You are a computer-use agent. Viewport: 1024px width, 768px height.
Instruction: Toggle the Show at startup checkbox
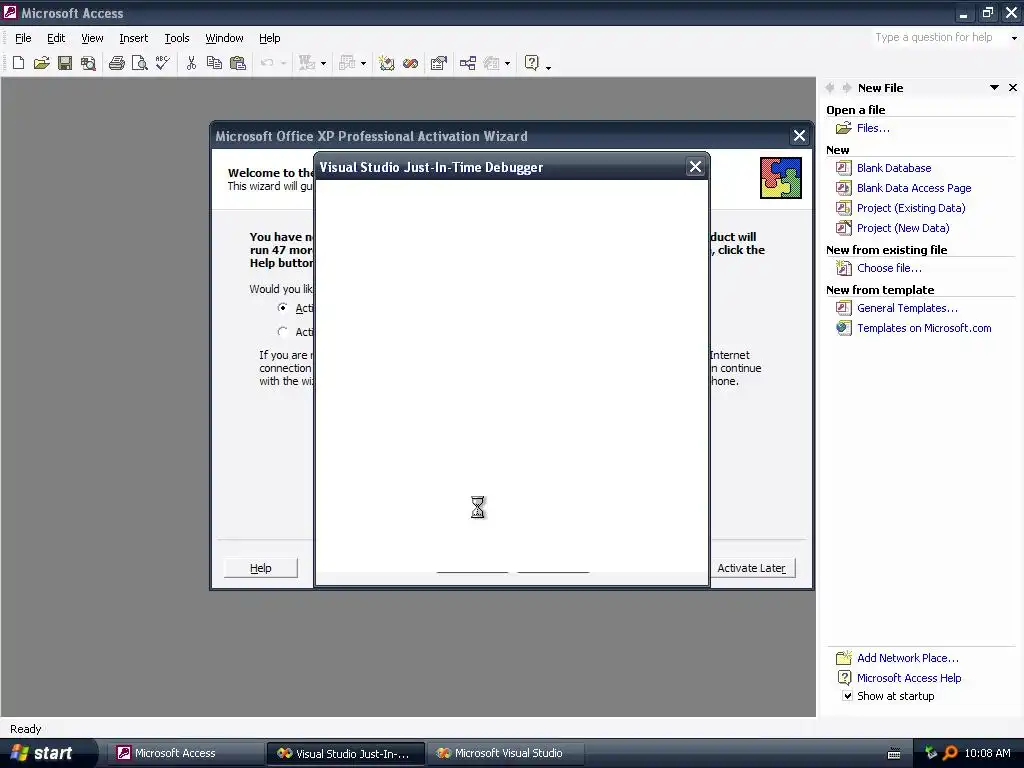tap(847, 696)
